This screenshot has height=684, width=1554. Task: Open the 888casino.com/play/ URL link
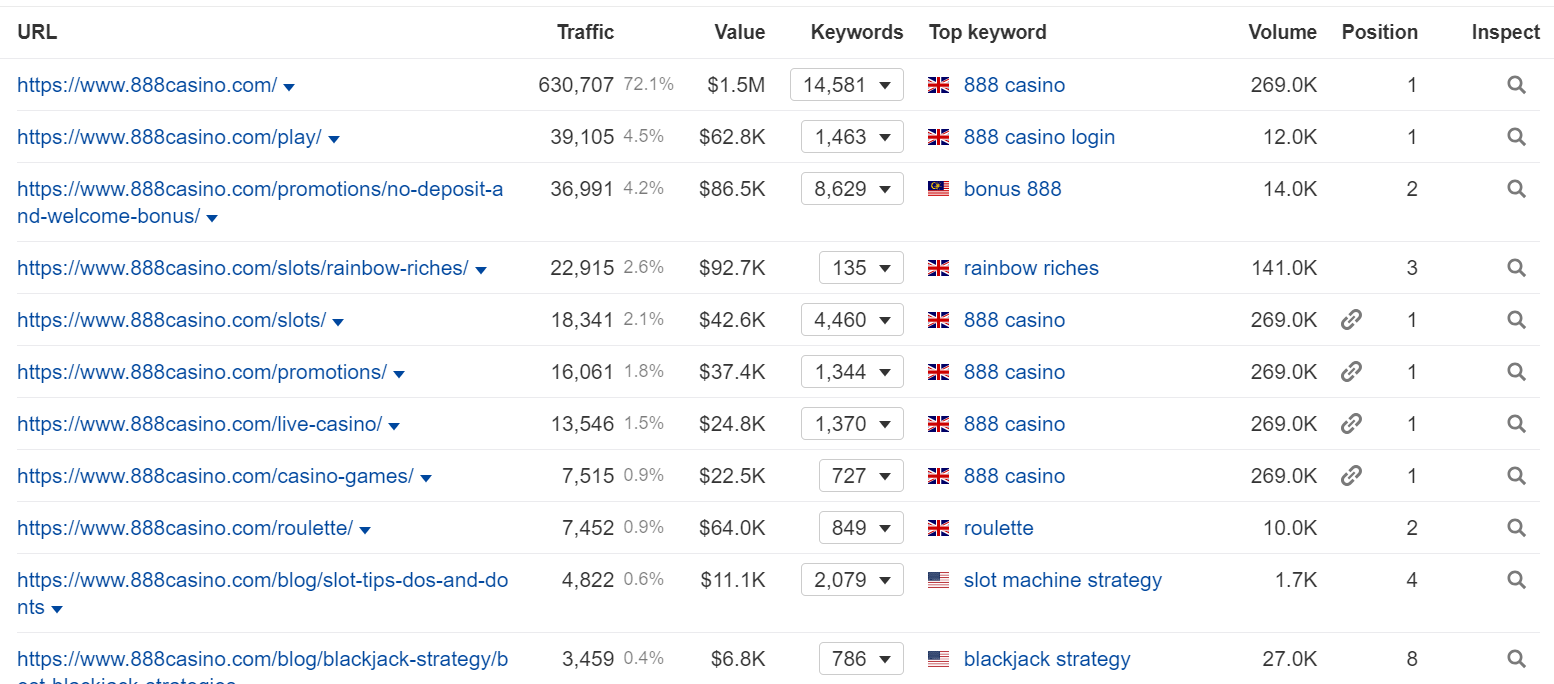[x=169, y=137]
